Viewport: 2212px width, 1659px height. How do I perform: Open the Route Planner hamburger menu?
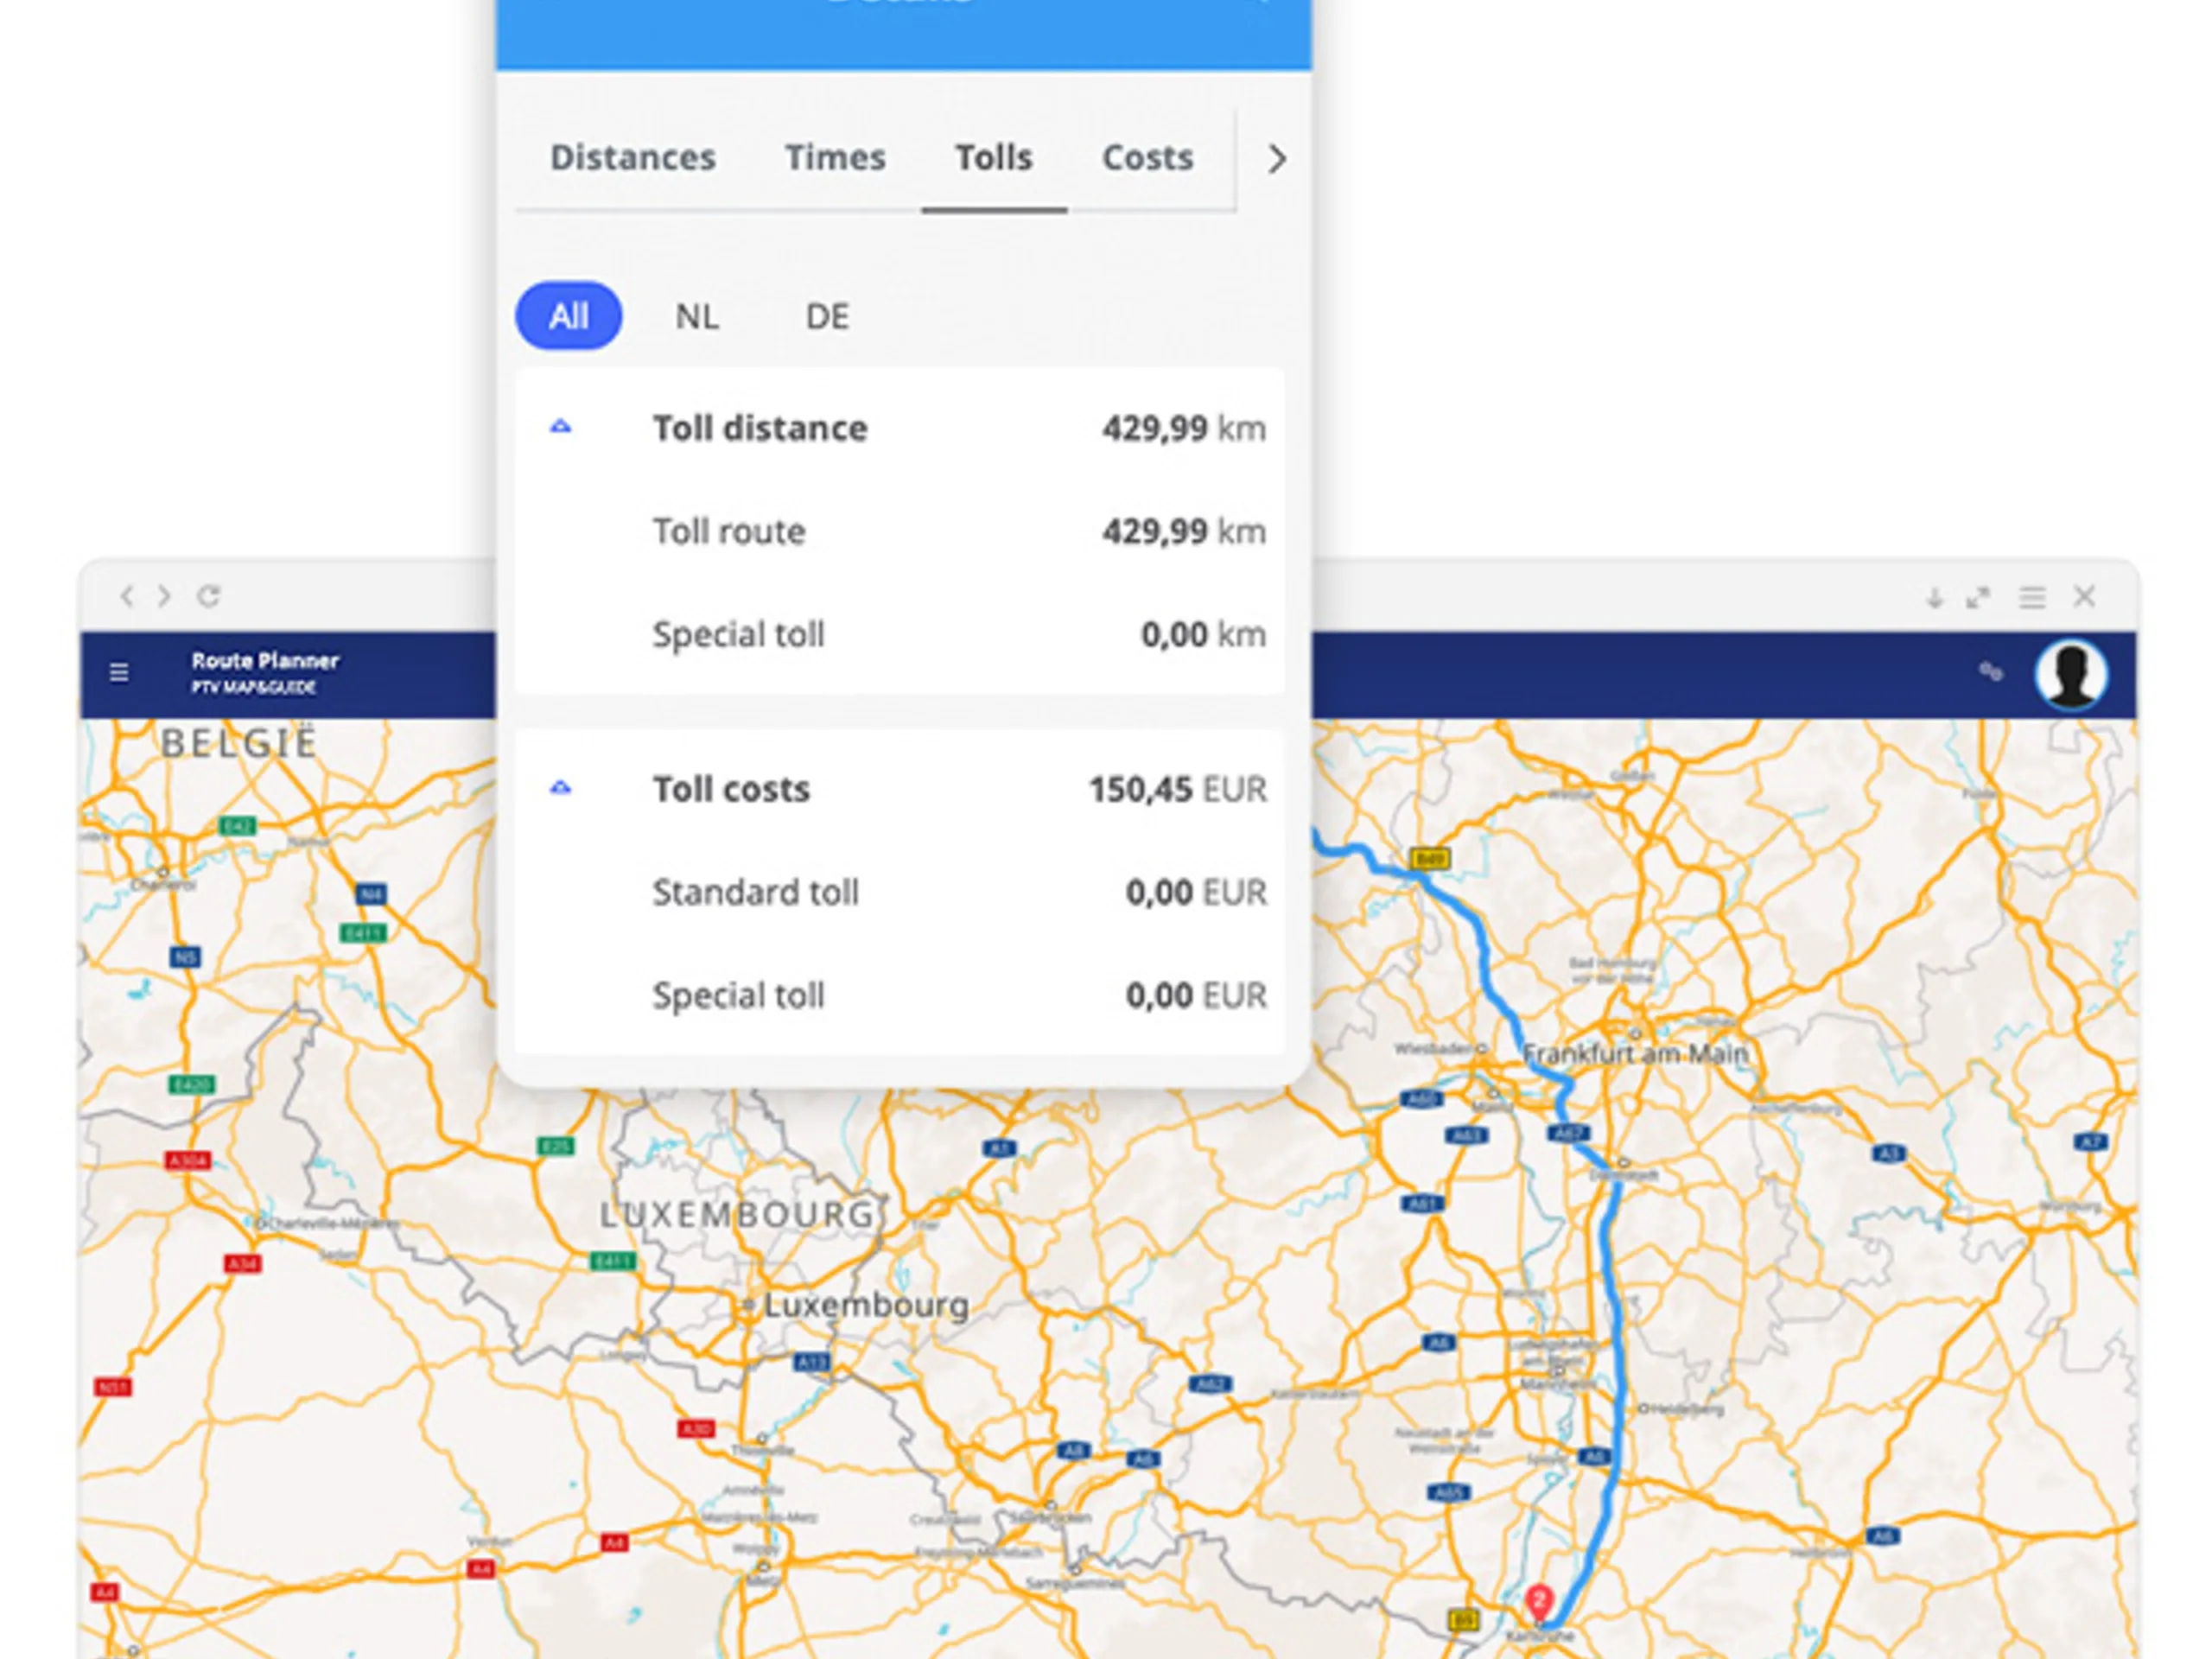pyautogui.click(x=119, y=672)
